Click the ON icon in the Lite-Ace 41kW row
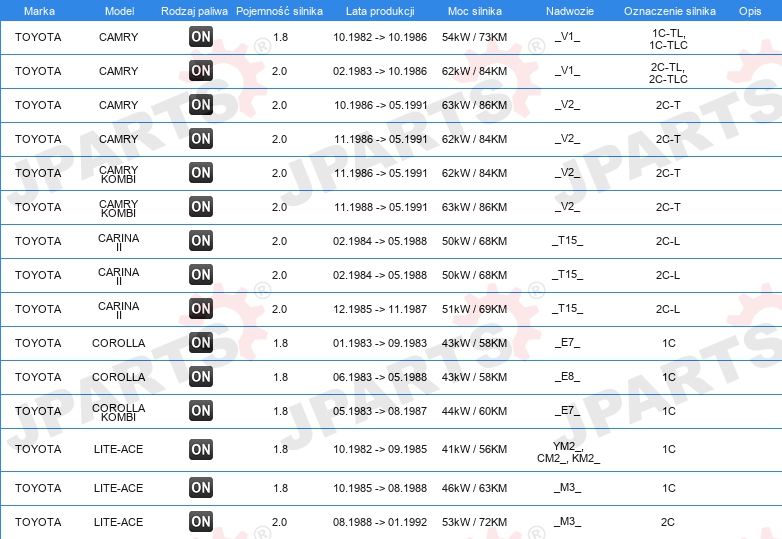Screen dimensions: 782x539 (201, 449)
